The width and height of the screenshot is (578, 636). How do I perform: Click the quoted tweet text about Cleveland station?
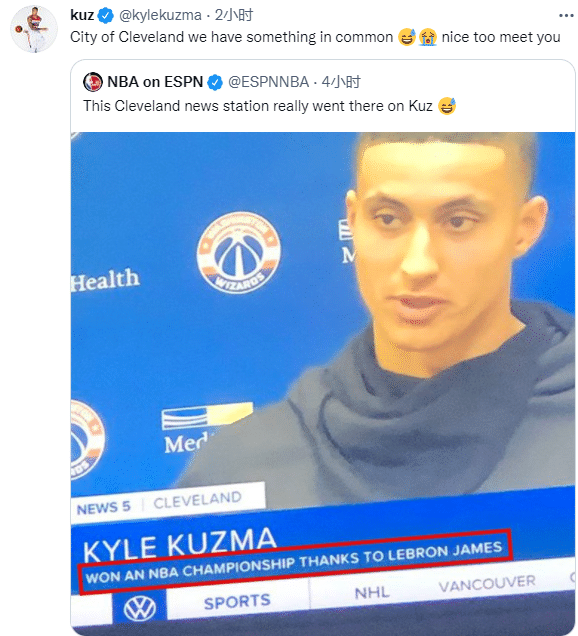(258, 106)
